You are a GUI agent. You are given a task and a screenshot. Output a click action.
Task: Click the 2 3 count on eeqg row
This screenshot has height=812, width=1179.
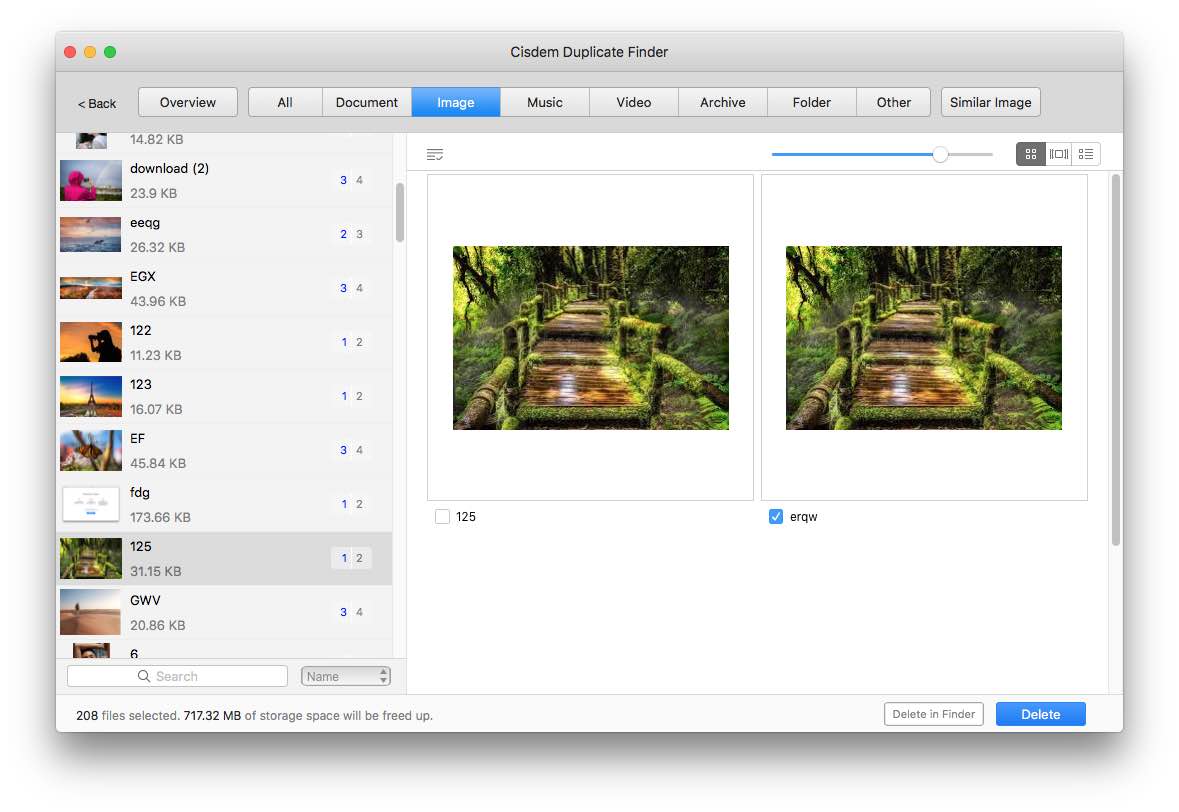[x=351, y=235]
